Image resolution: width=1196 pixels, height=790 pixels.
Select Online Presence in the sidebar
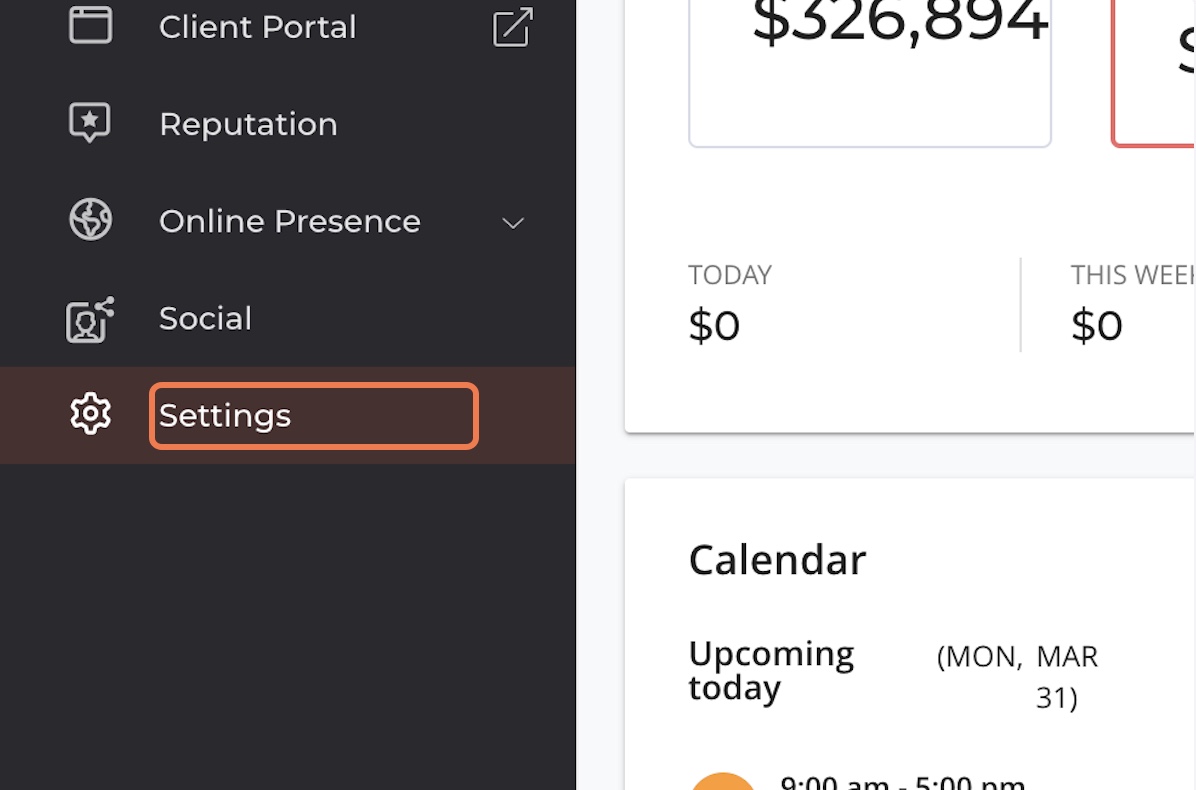289,221
